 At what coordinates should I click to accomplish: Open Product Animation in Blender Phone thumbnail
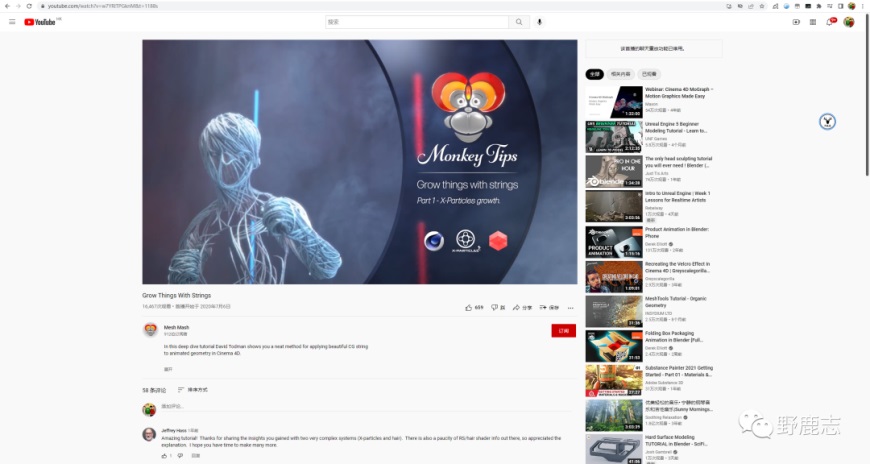tap(614, 241)
